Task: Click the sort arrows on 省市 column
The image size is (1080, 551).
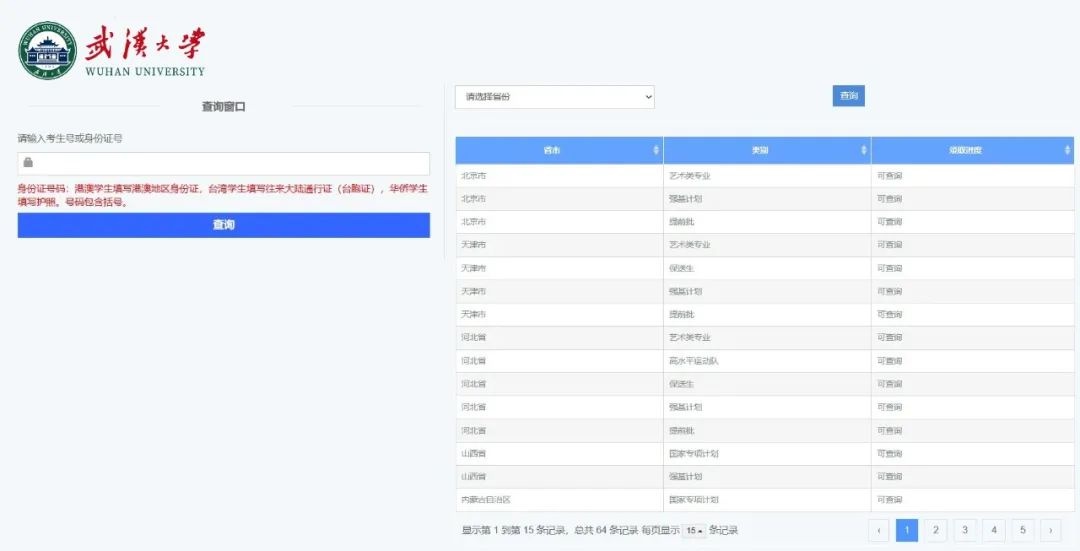Action: (656, 150)
